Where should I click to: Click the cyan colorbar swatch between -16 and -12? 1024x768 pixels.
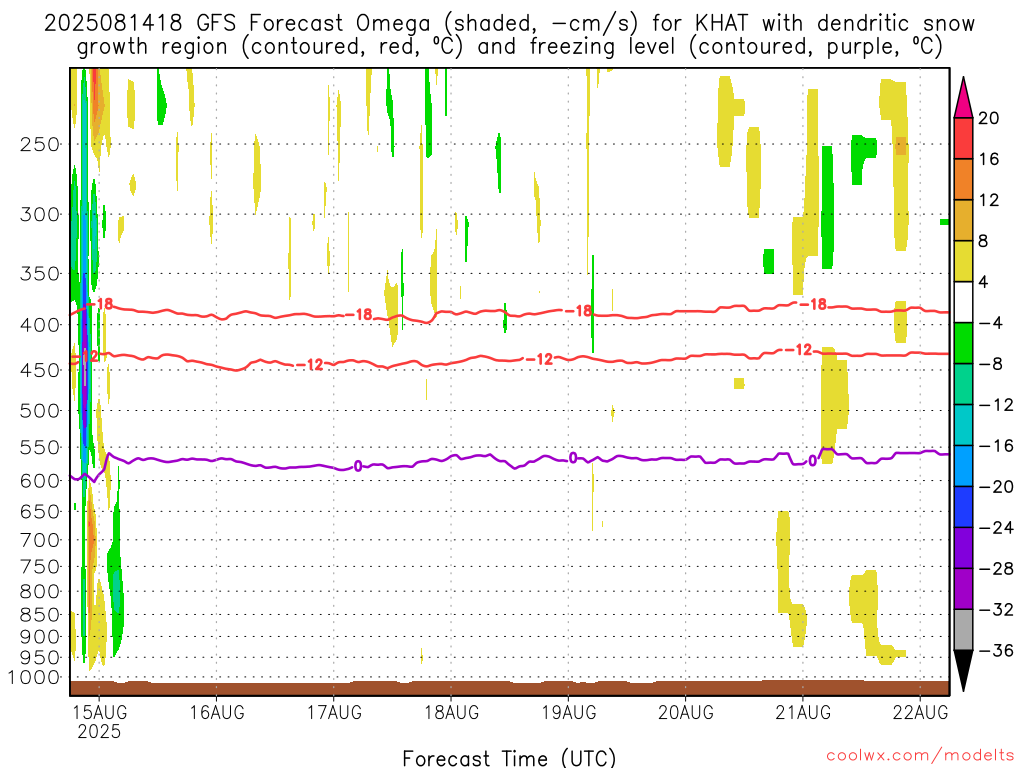click(963, 425)
